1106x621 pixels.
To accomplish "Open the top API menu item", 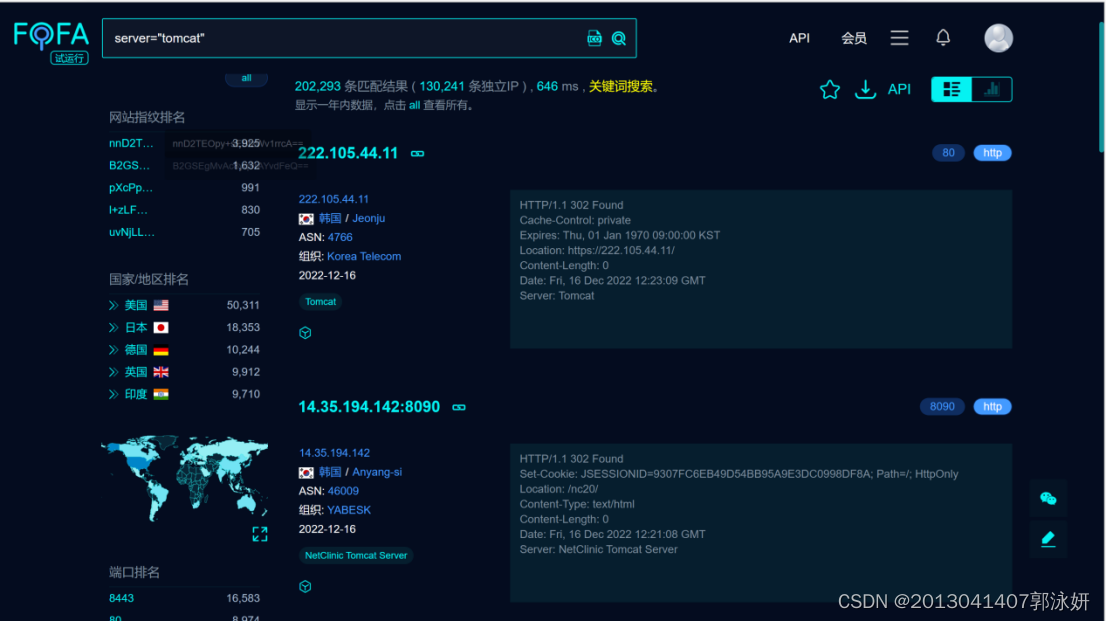I will (799, 38).
